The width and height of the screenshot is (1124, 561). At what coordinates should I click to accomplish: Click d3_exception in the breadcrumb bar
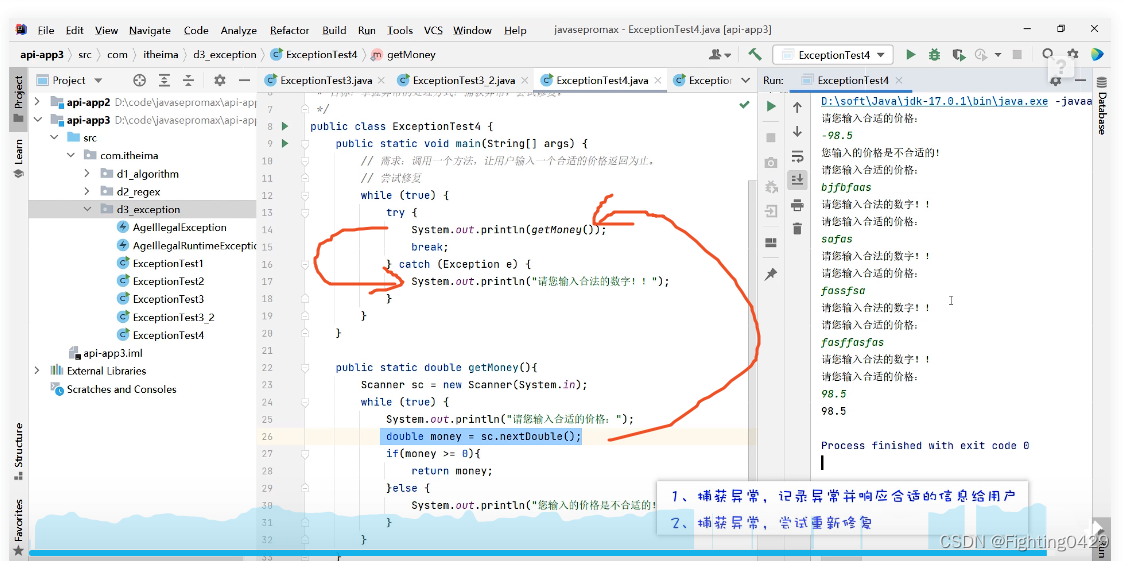(226, 54)
